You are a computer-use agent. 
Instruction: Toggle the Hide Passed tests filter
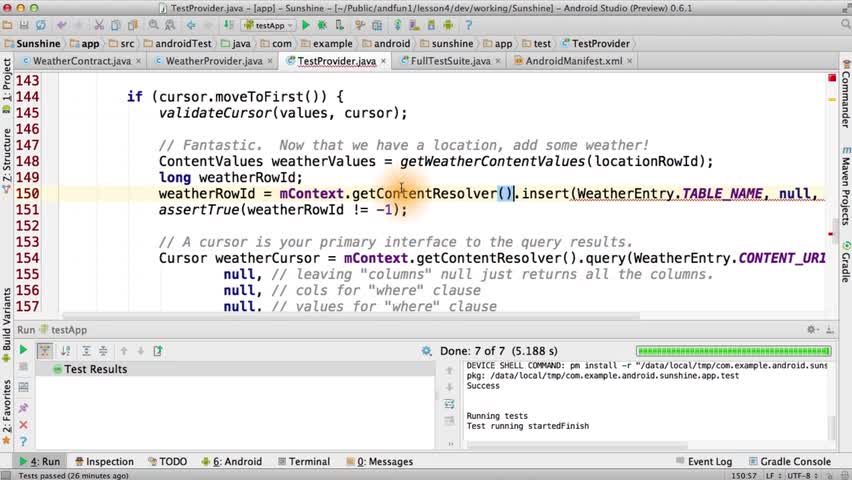point(45,351)
